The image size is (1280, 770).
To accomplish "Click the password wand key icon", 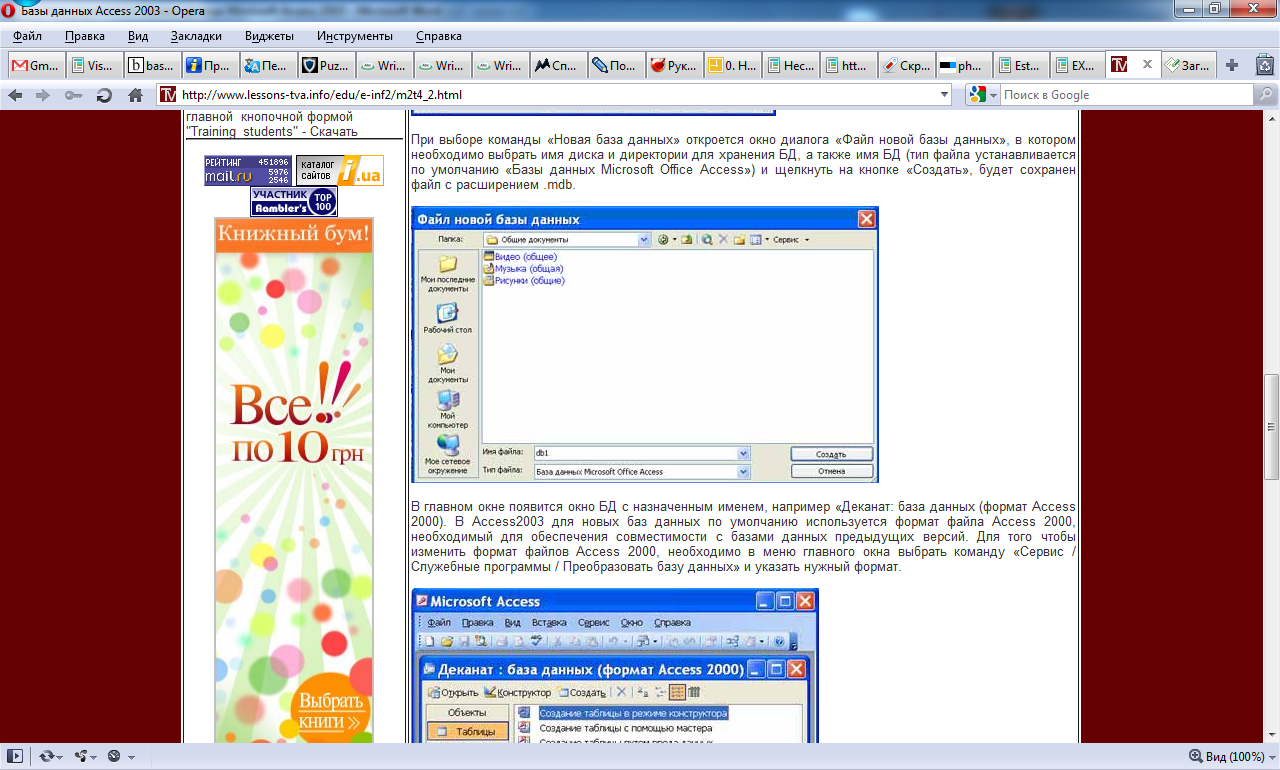I will coord(73,95).
